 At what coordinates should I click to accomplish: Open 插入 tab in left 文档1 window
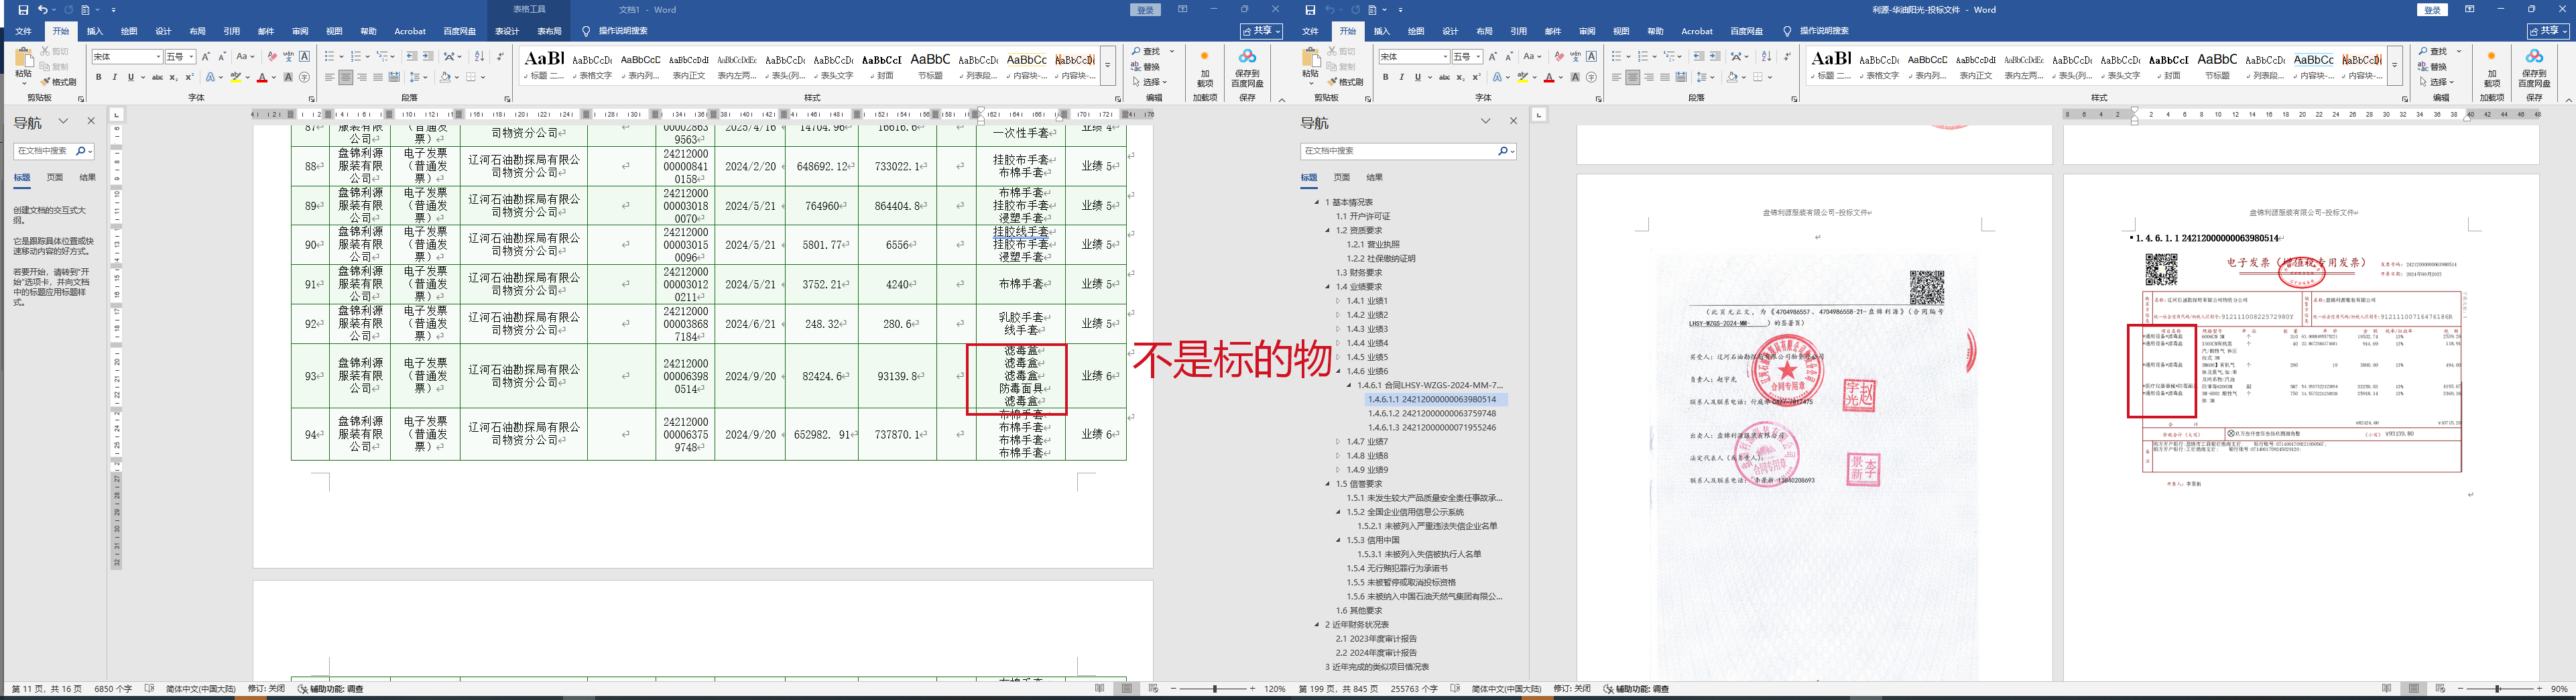coord(95,31)
